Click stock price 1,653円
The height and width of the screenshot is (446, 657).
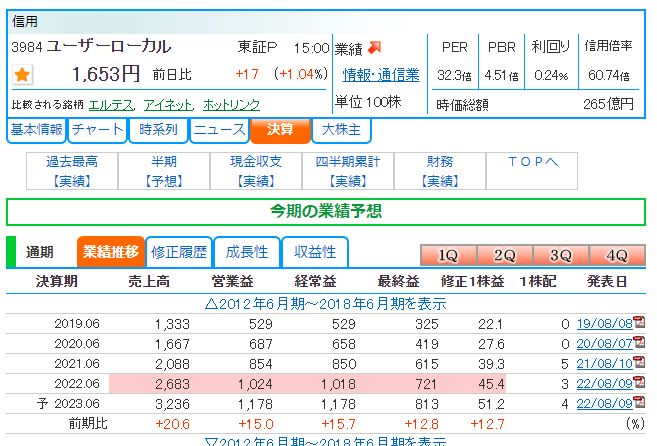[x=106, y=75]
